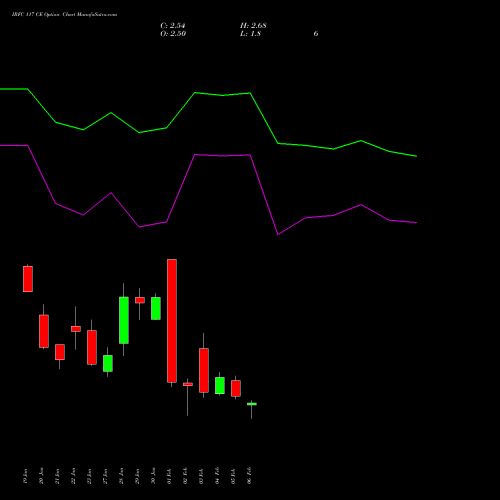The height and width of the screenshot is (500, 500).
Task: Select the 23 Jan date label
Action: tap(90, 476)
